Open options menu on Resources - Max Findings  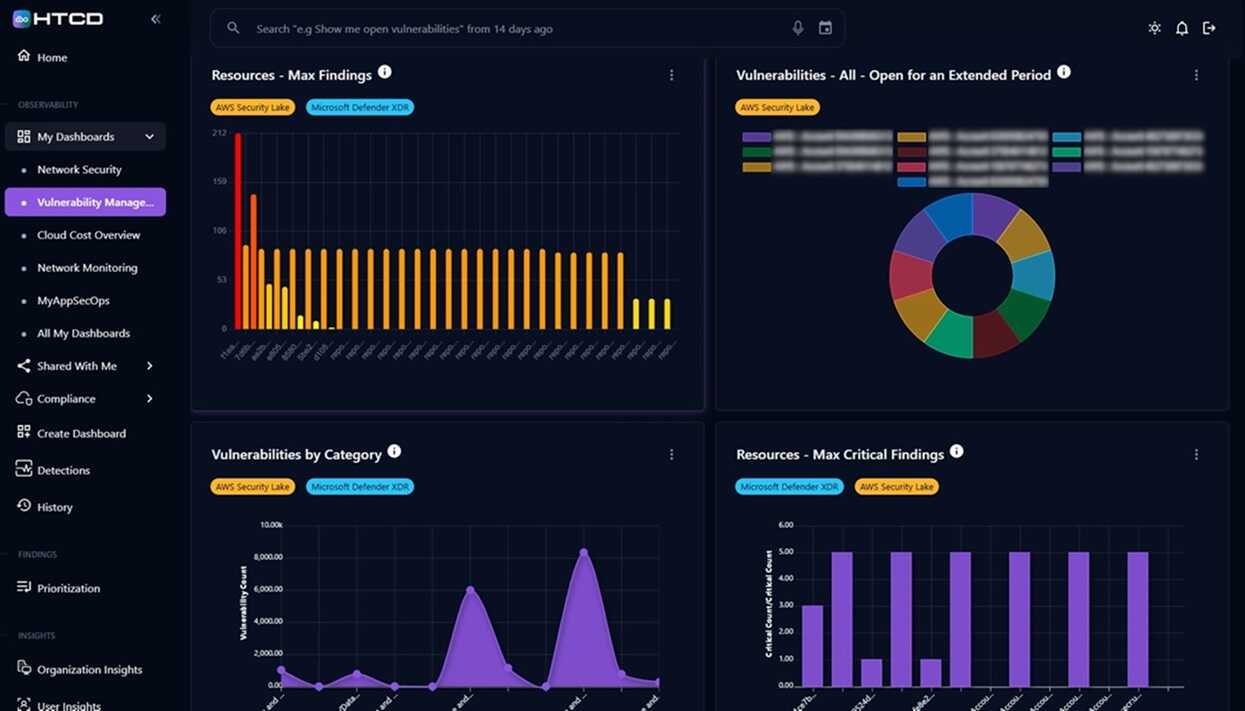(x=671, y=74)
